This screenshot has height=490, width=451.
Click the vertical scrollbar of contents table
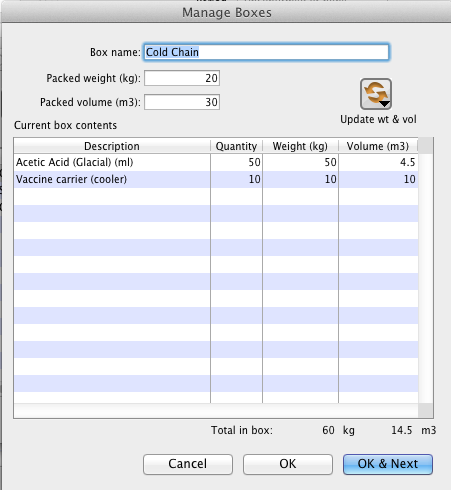click(426, 270)
